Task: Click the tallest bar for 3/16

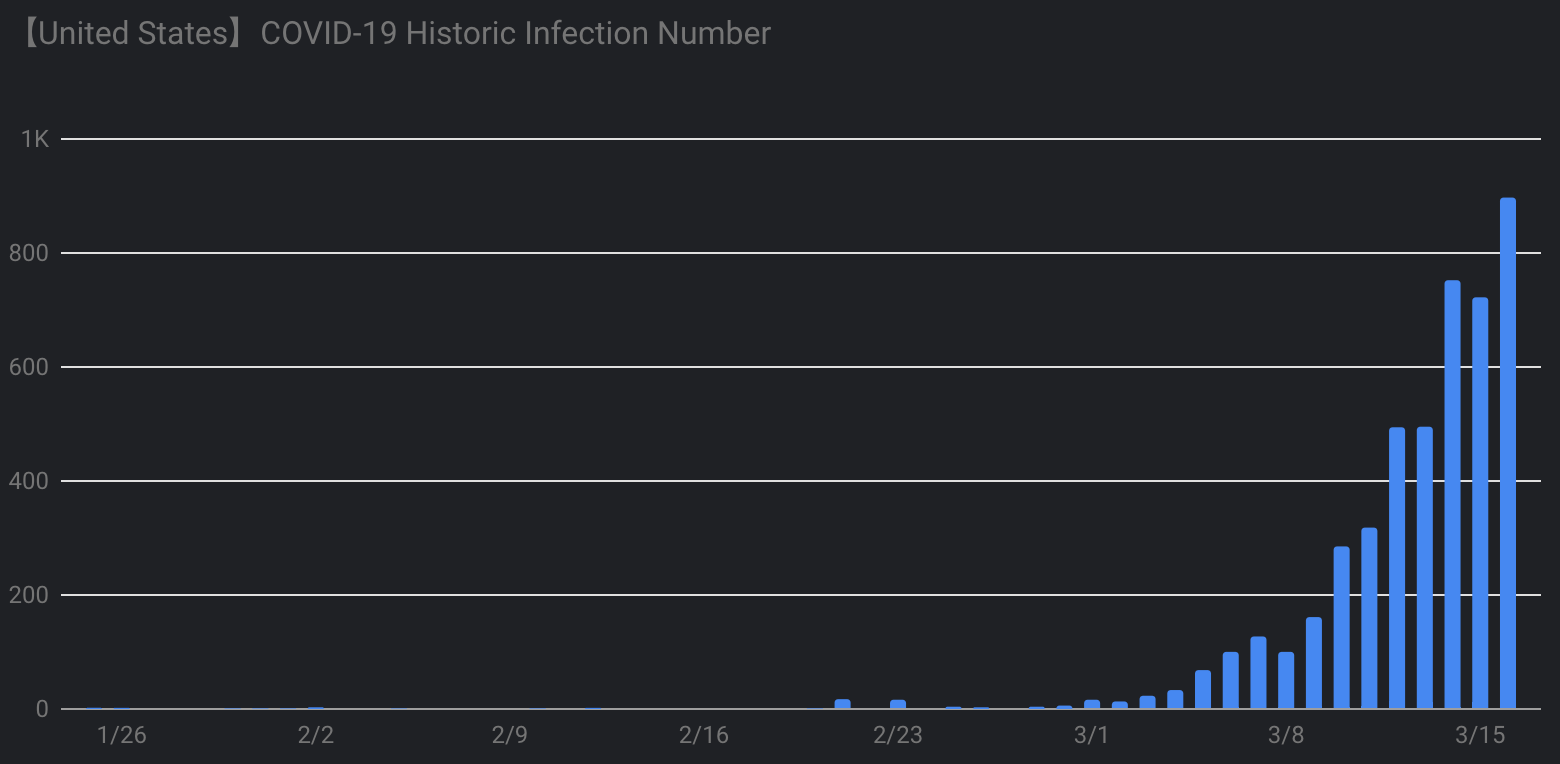Action: click(x=1508, y=453)
